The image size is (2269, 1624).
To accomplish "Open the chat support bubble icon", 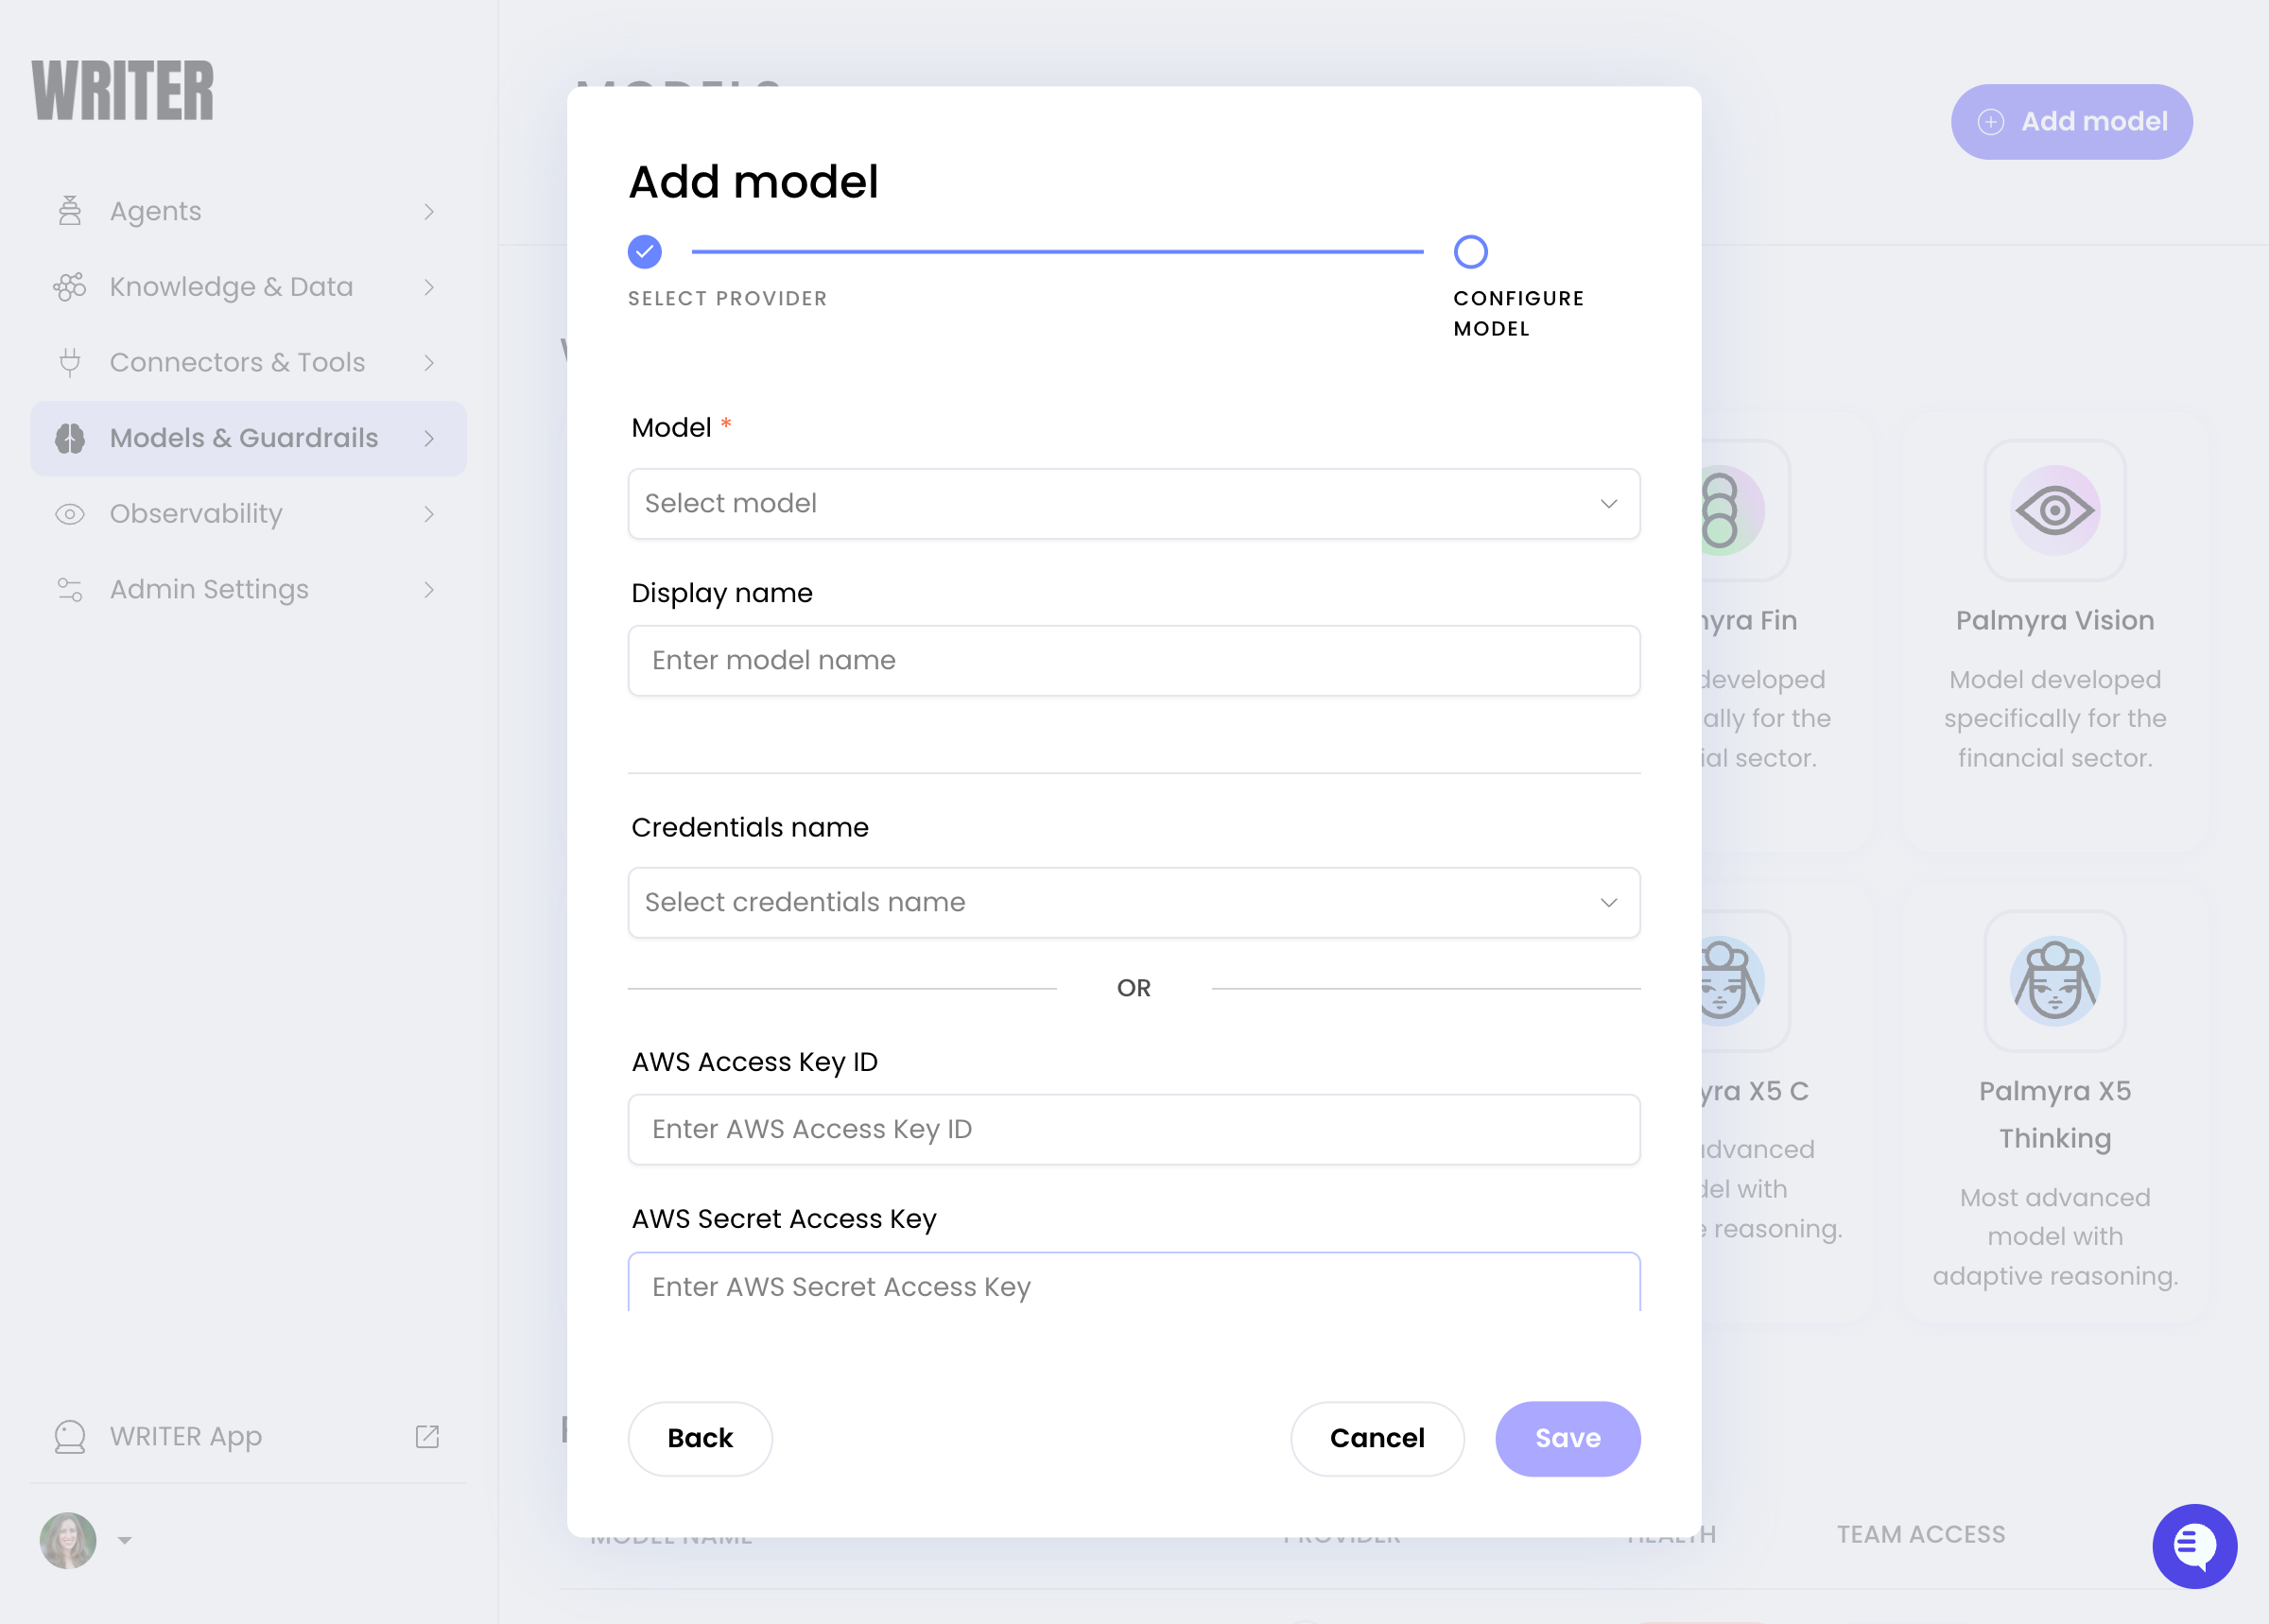I will coord(2194,1546).
